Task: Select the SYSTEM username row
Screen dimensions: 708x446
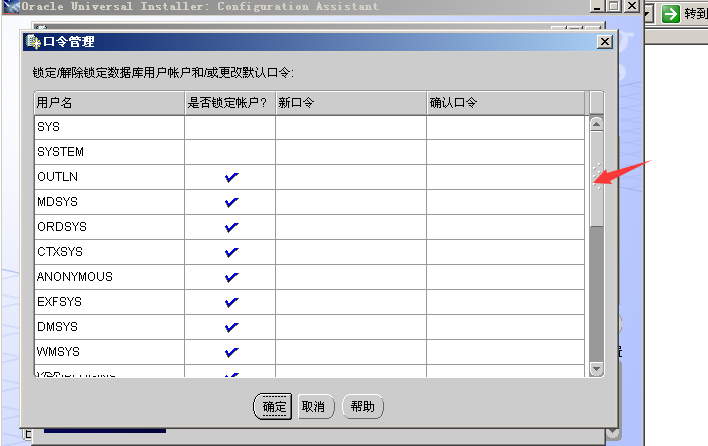Action: (109, 152)
